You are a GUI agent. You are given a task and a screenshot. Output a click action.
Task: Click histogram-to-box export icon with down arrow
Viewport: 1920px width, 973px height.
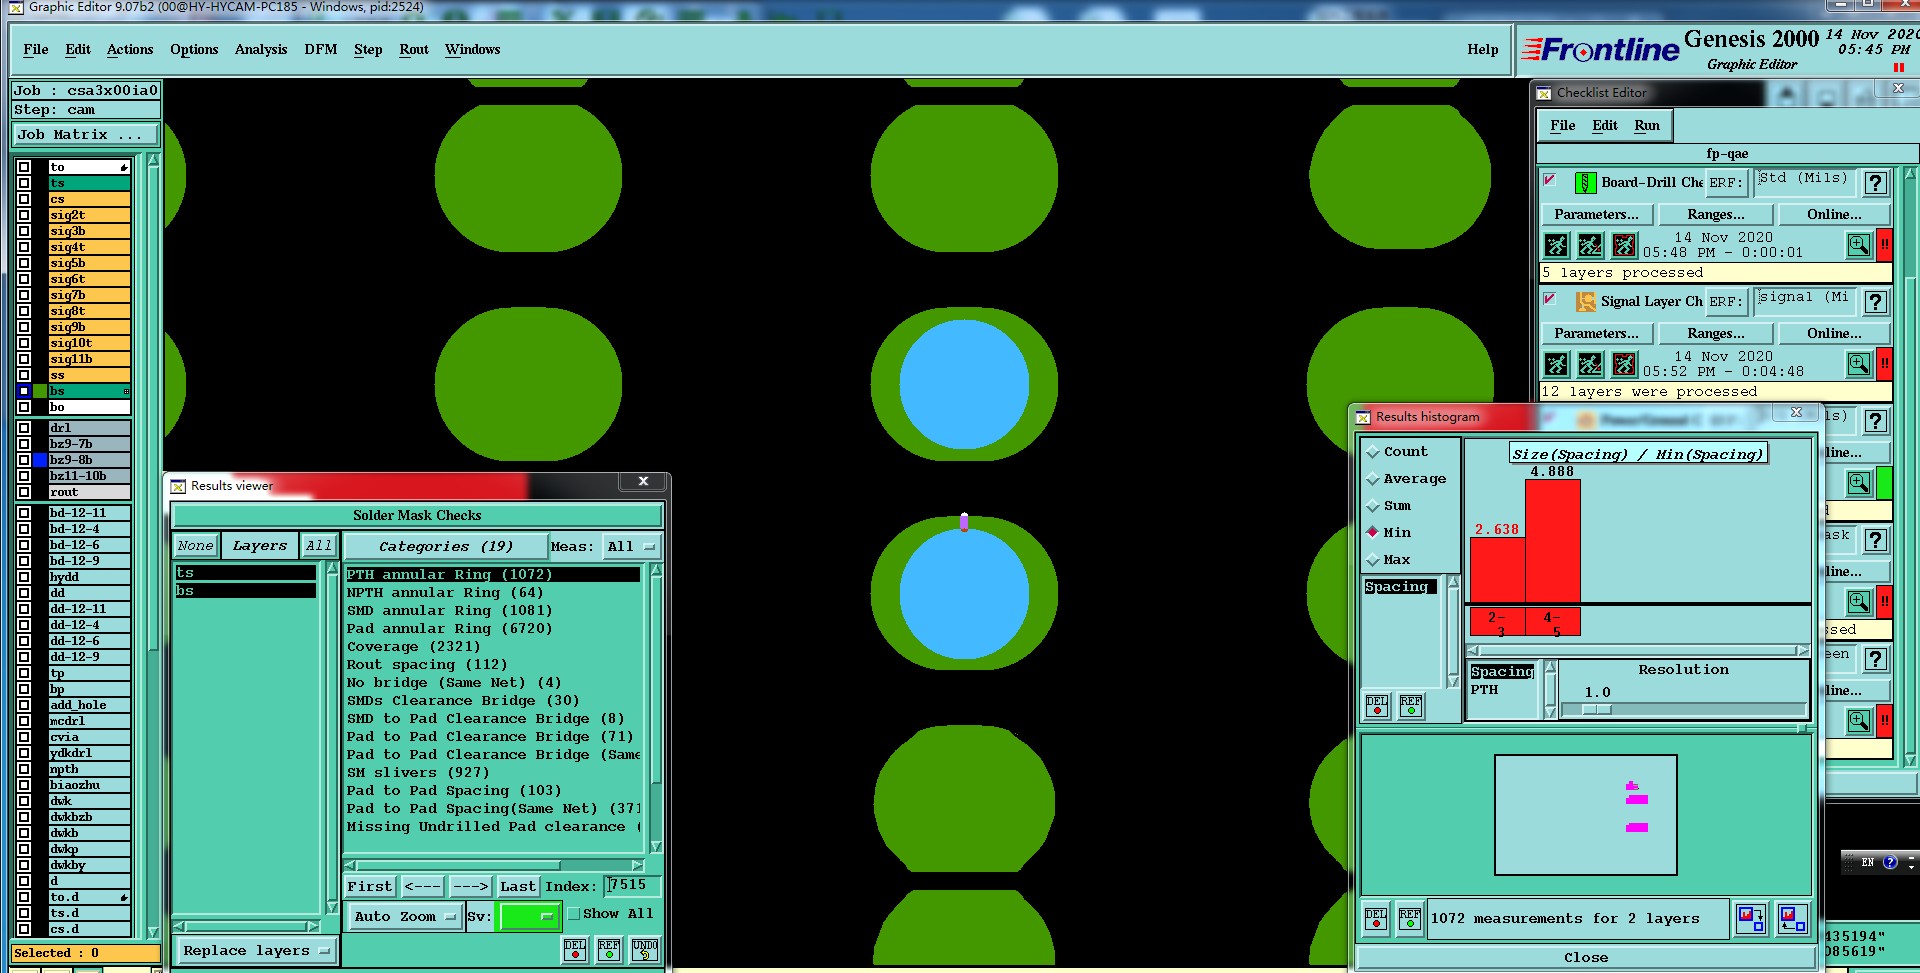(x=1751, y=918)
